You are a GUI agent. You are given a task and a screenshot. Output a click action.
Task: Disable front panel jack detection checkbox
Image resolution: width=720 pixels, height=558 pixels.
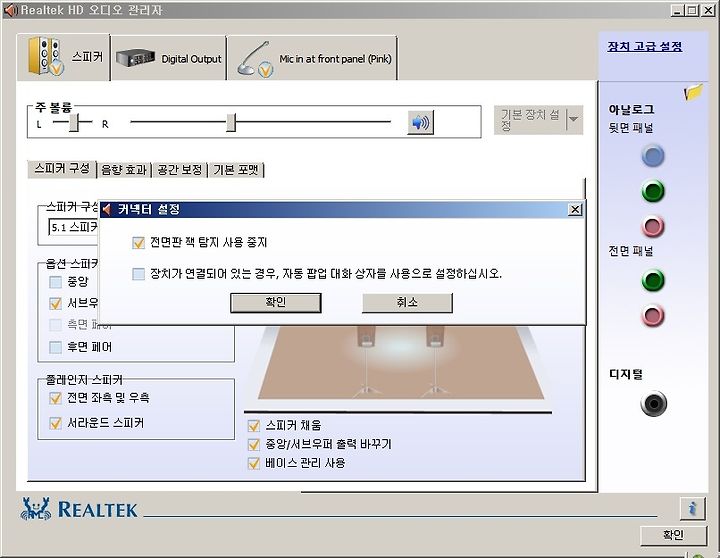[x=138, y=242]
